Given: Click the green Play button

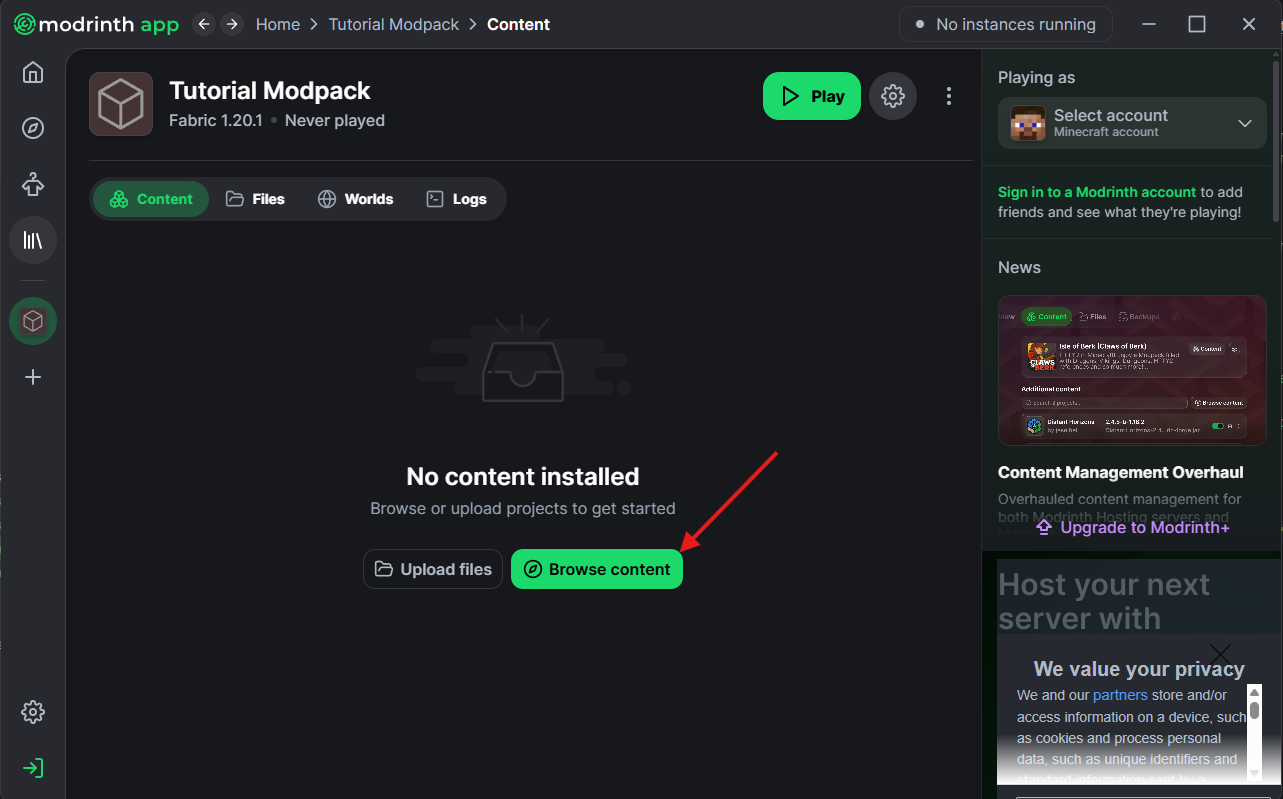Looking at the screenshot, I should (811, 96).
